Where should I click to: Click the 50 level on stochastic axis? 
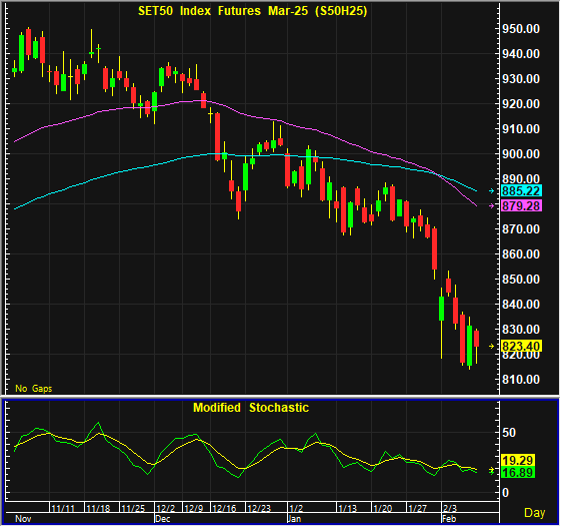coord(509,433)
